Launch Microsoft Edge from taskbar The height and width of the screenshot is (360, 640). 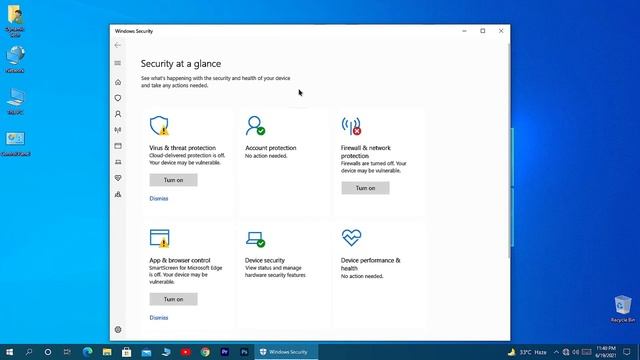[87, 352]
